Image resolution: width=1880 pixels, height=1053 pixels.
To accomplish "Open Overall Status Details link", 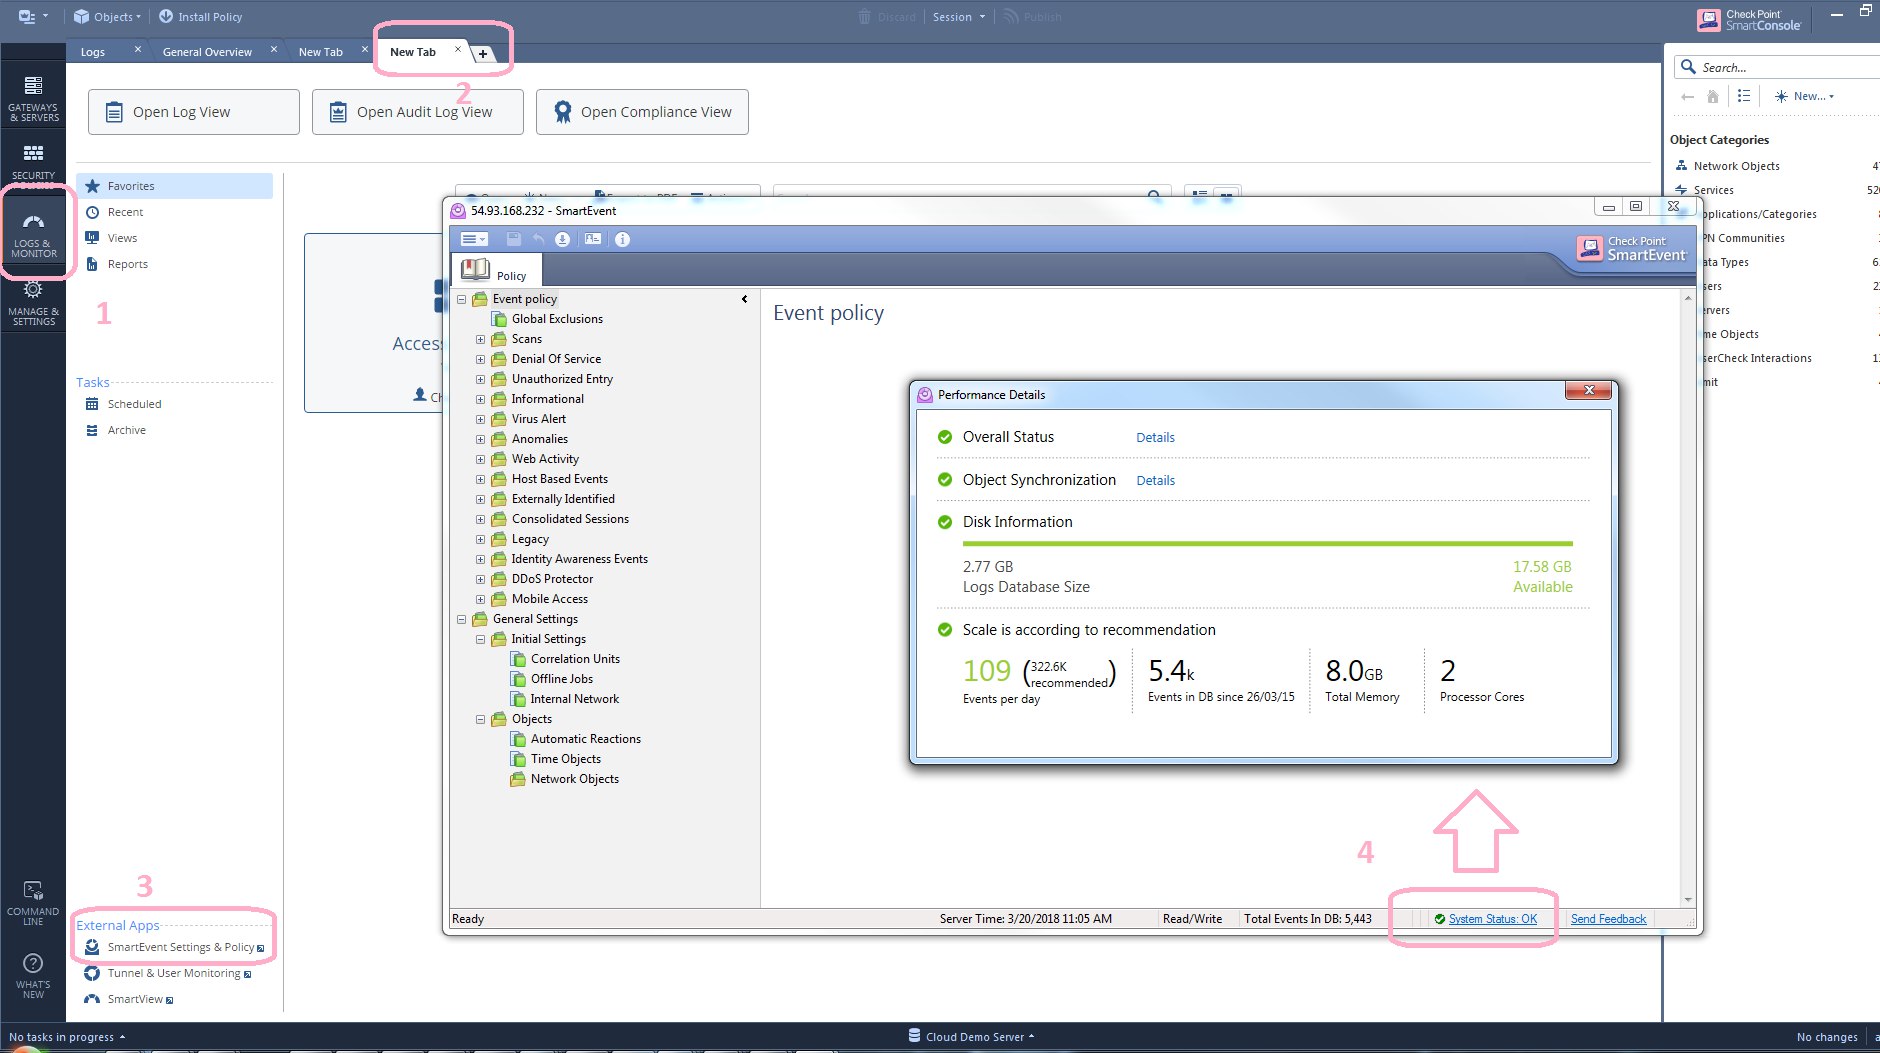I will tap(1155, 438).
